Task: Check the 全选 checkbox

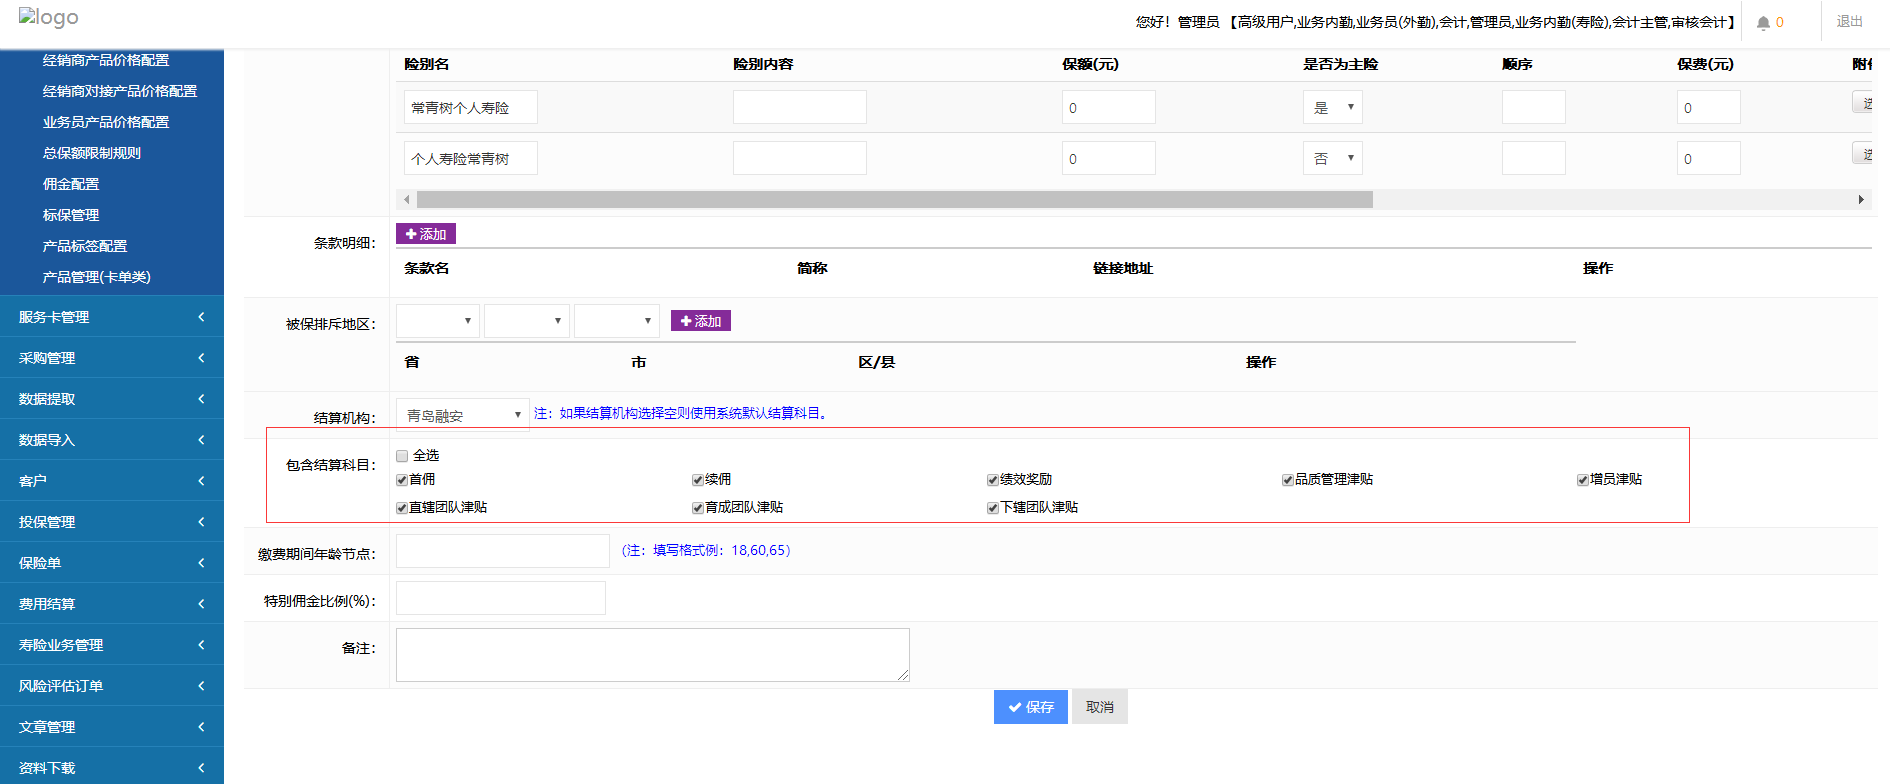Action: [402, 456]
